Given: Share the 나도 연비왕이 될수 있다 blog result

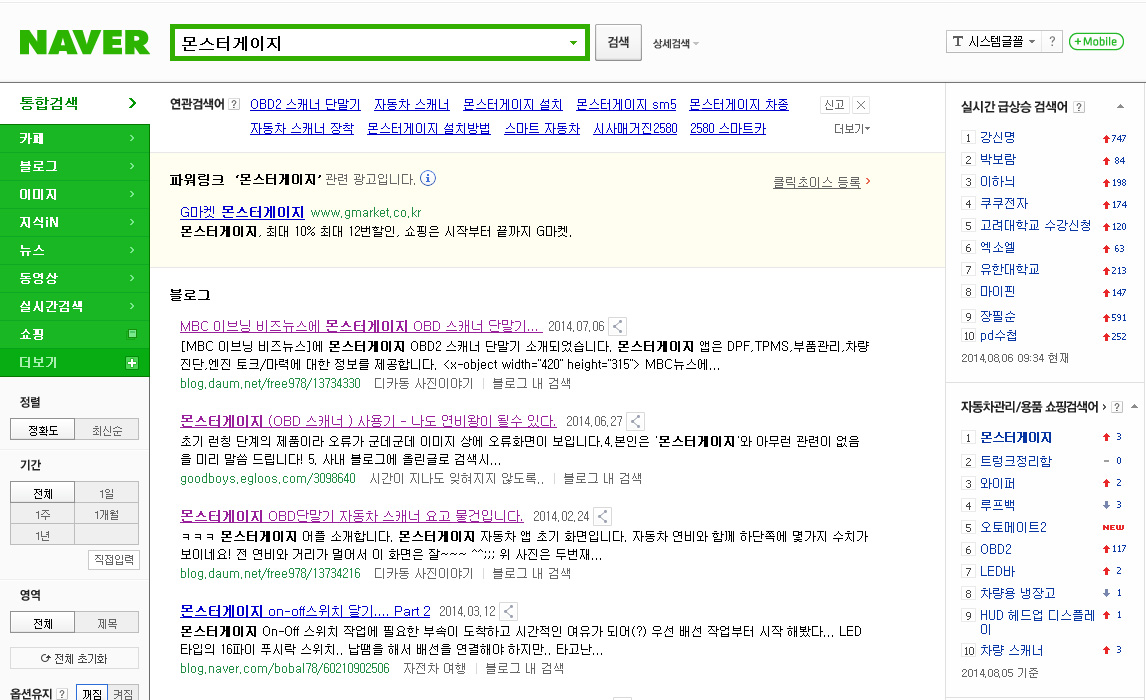Looking at the screenshot, I should pyautogui.click(x=636, y=422).
